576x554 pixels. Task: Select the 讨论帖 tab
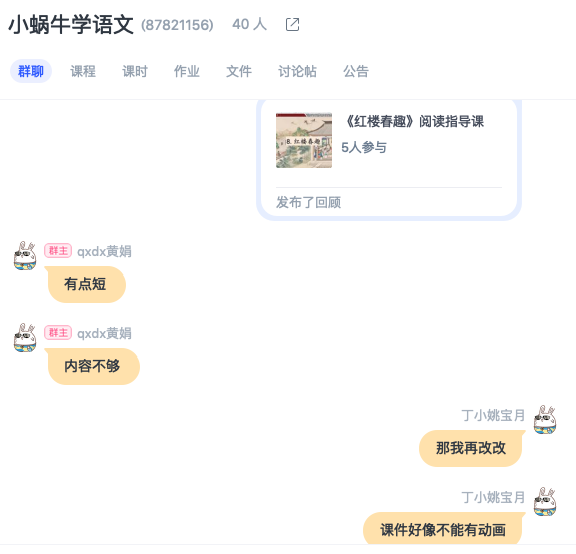[x=297, y=71]
